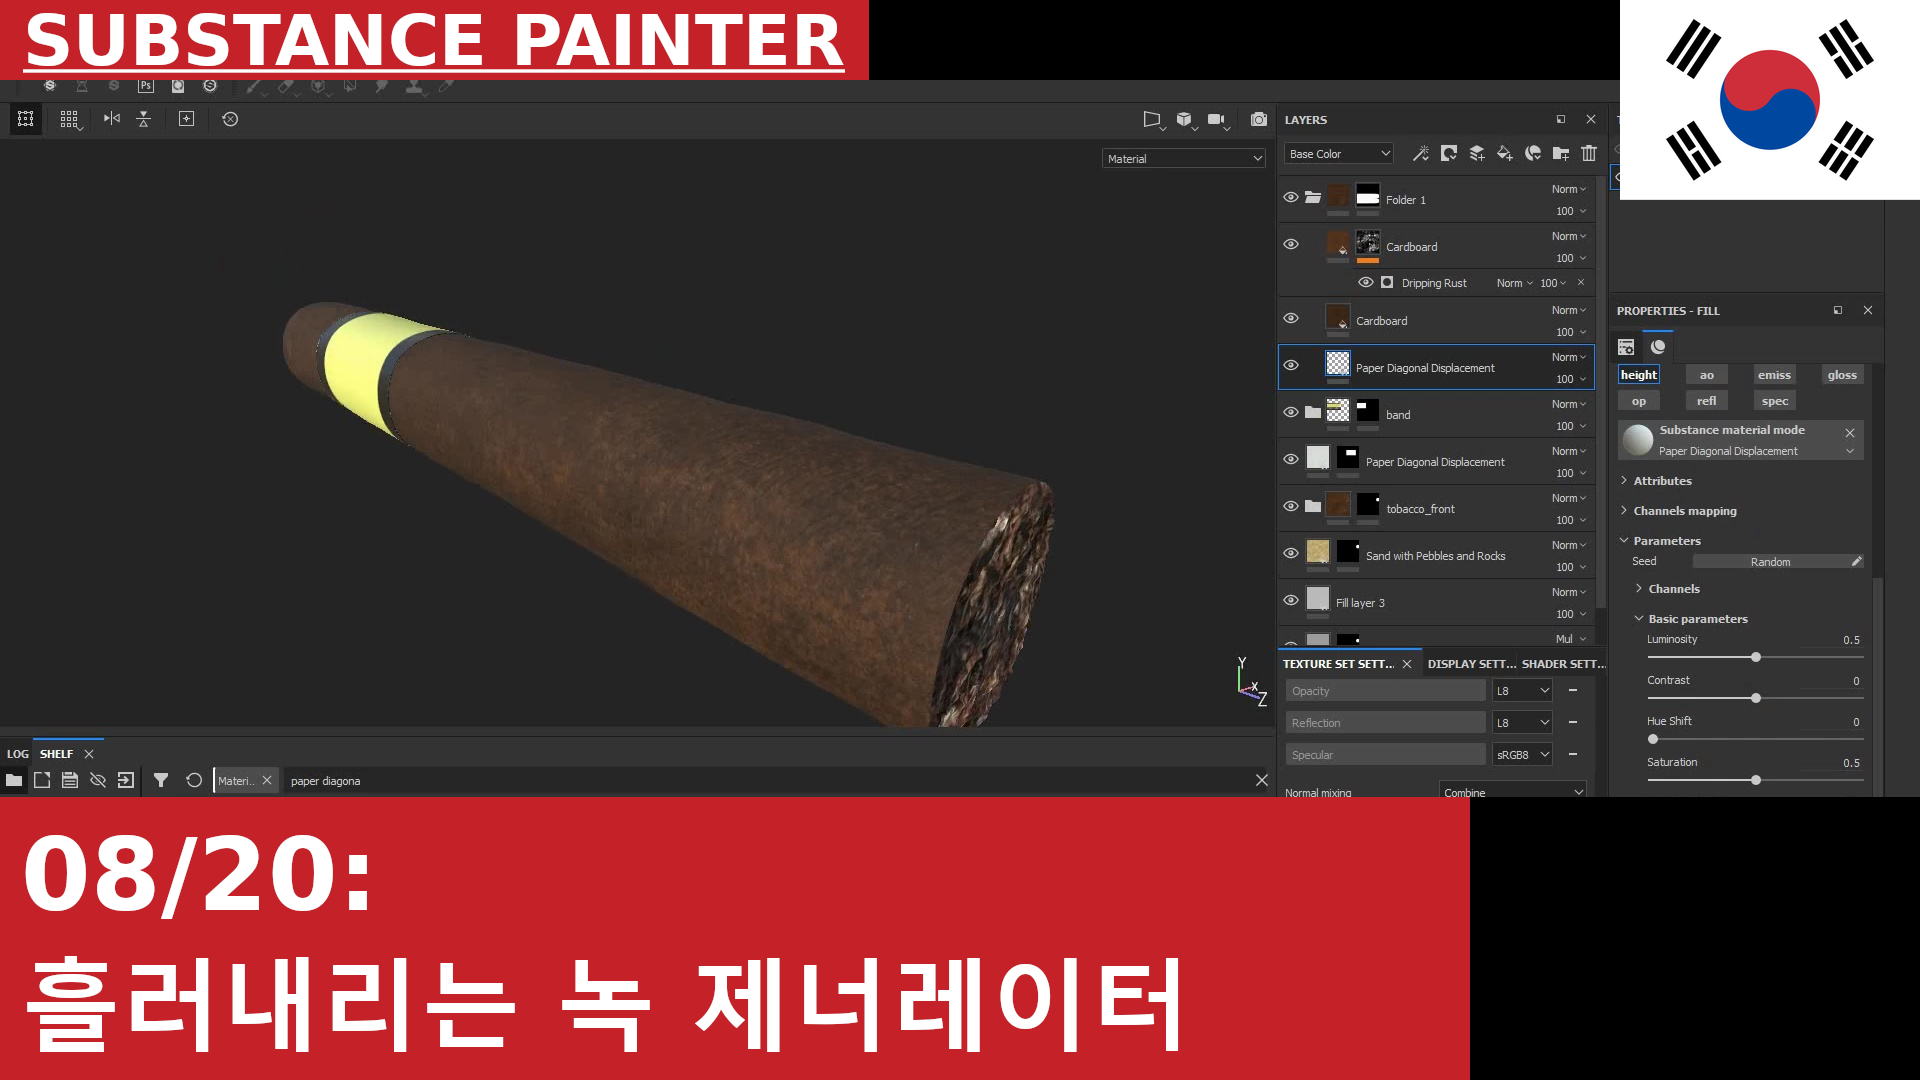Click the center transform icon
Viewport: 1920px width, 1080px height.
click(x=186, y=119)
